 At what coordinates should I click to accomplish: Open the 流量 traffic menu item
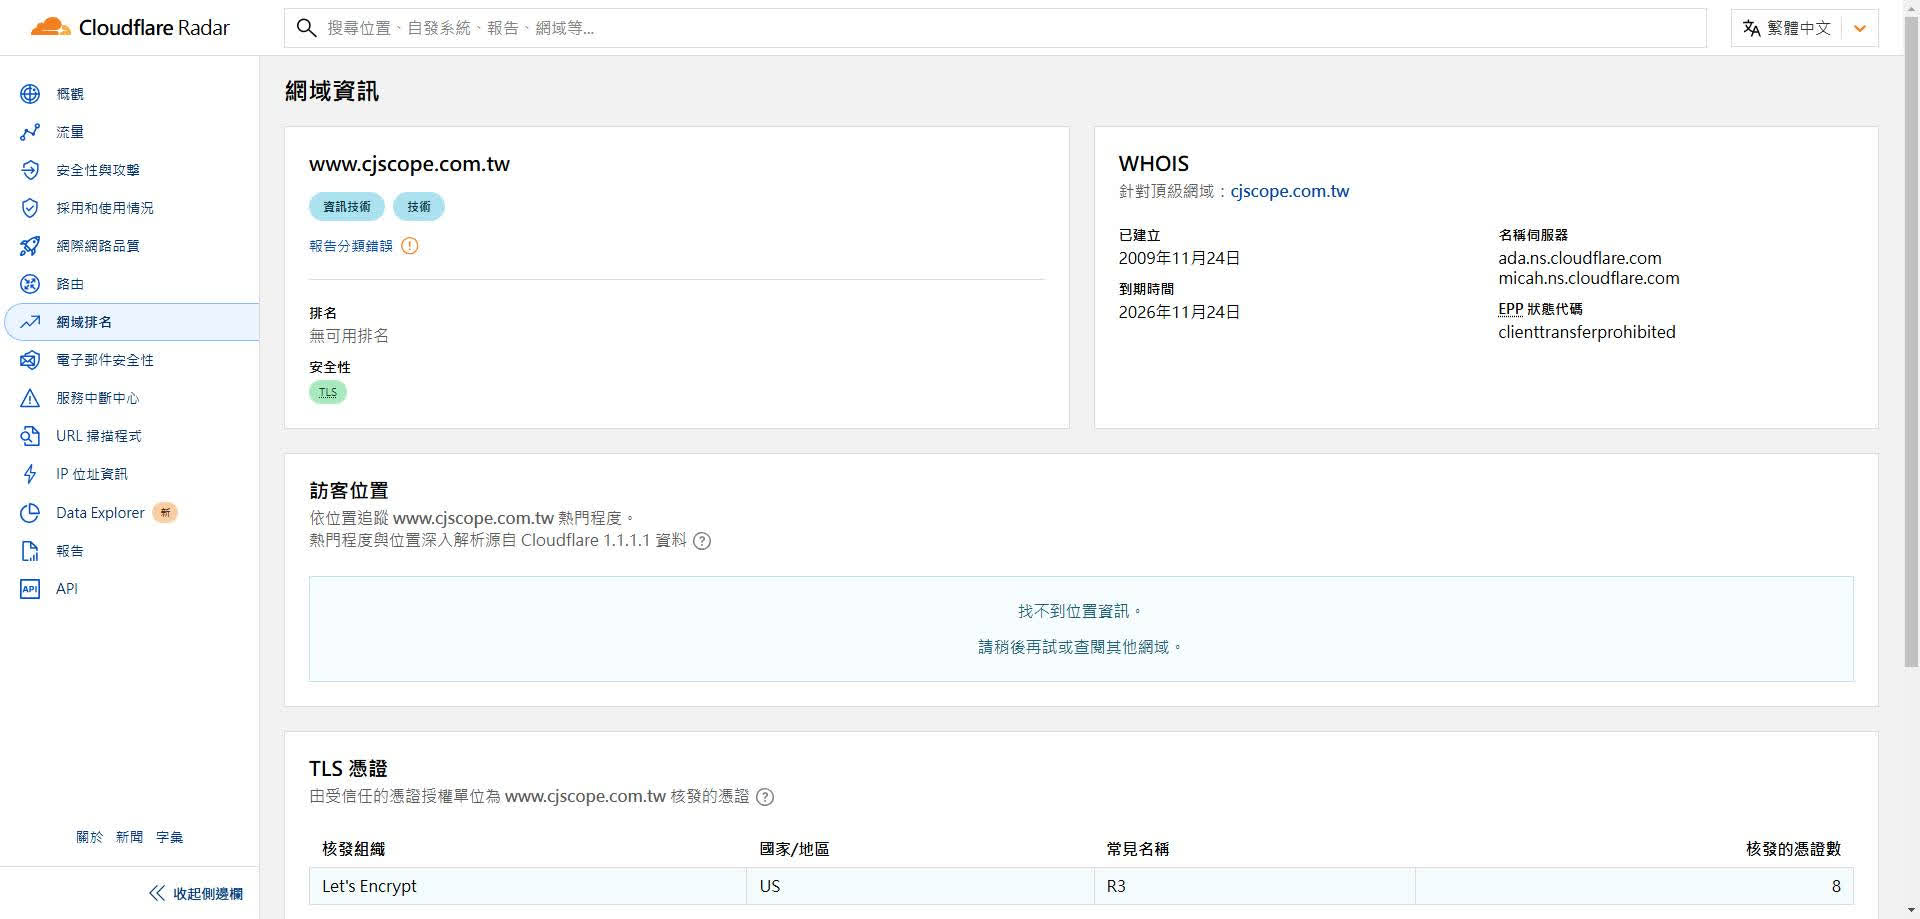(x=70, y=132)
